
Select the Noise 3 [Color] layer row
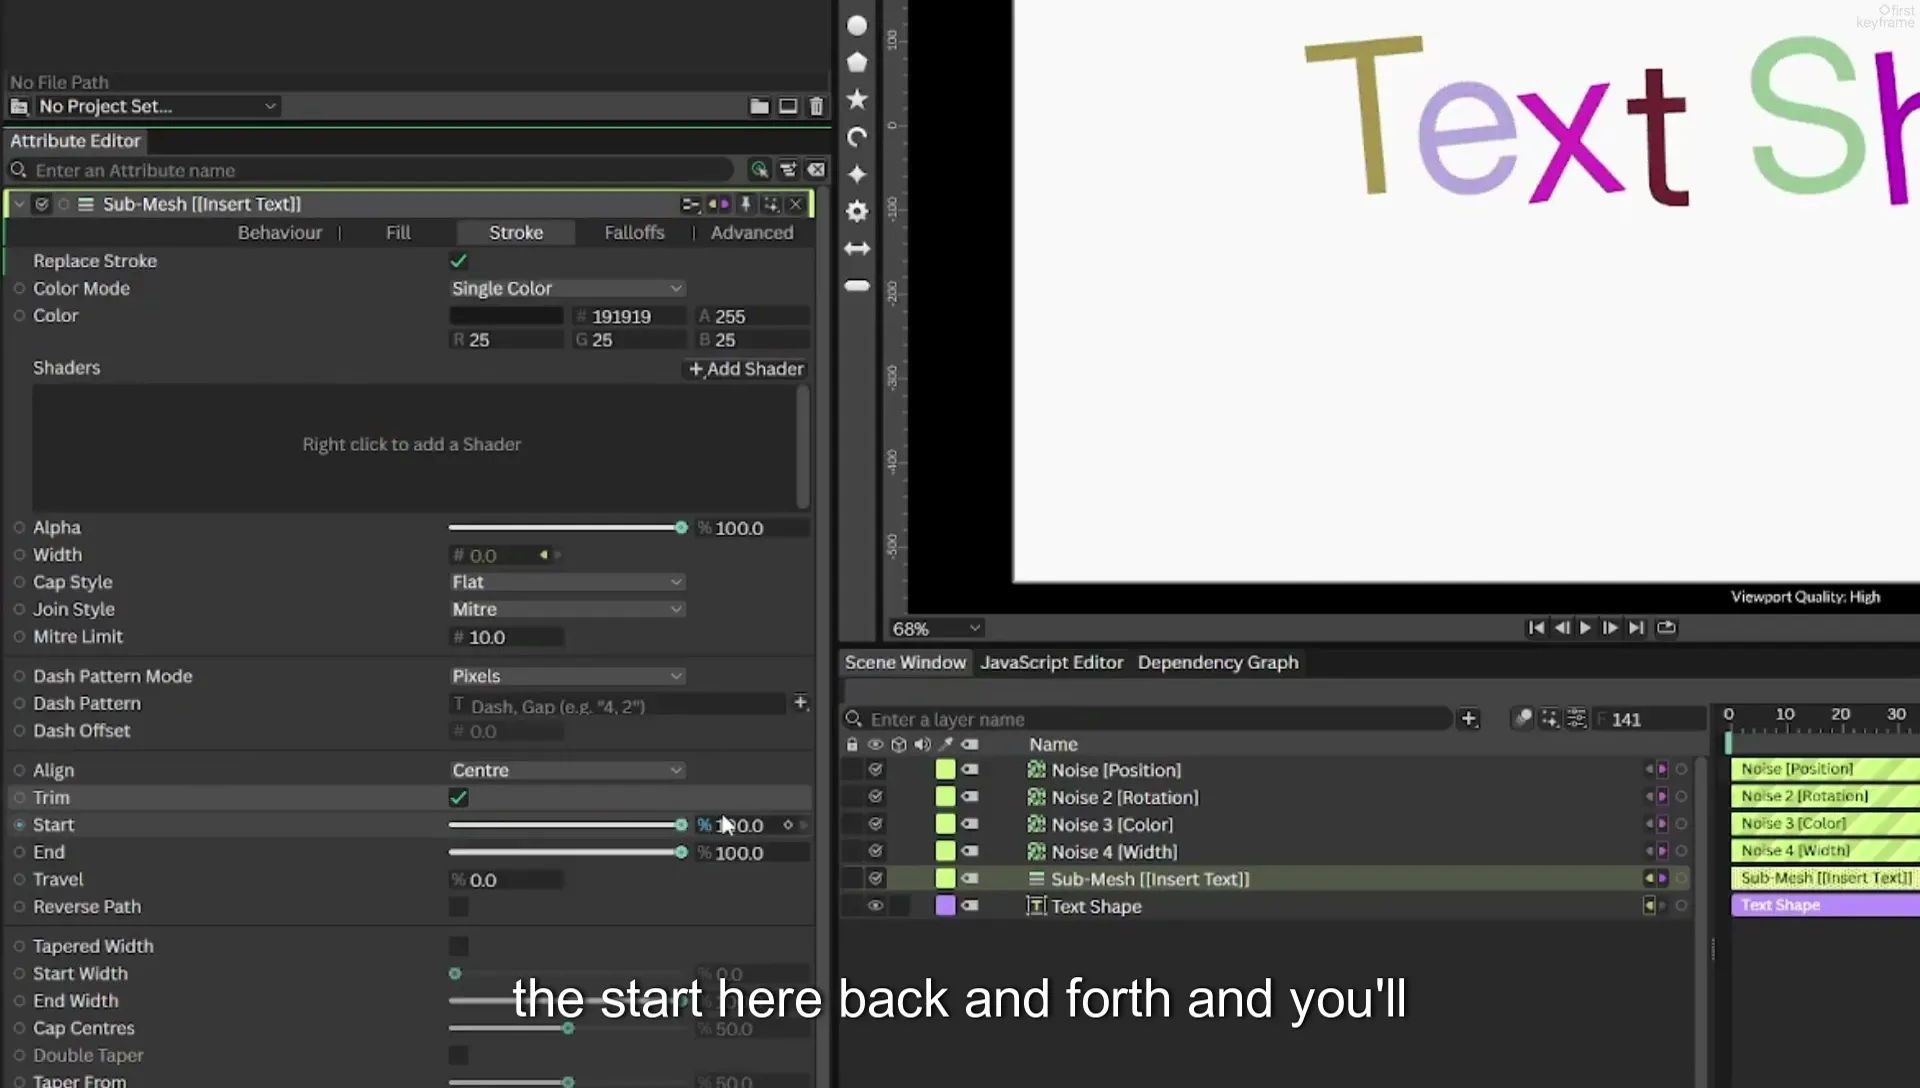click(1265, 824)
